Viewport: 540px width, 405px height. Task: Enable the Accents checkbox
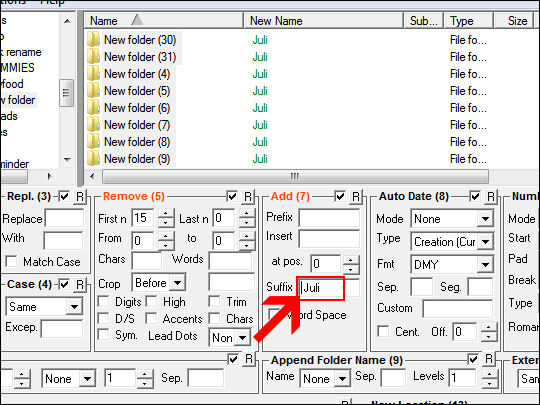(151, 319)
